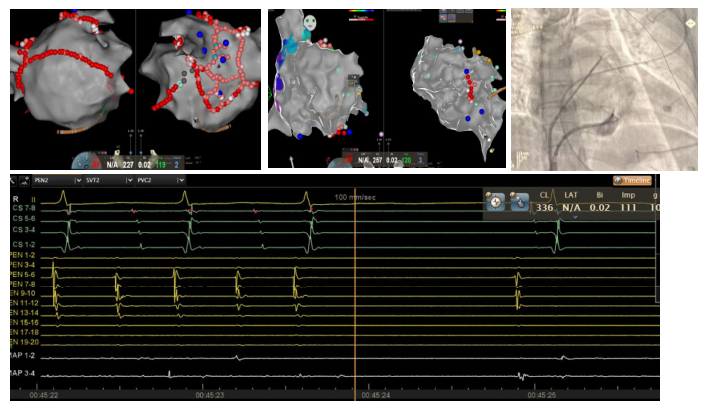Image resolution: width=707 pixels, height=414 pixels.
Task: Click the 227 value in left map bar
Action: (x=129, y=165)
